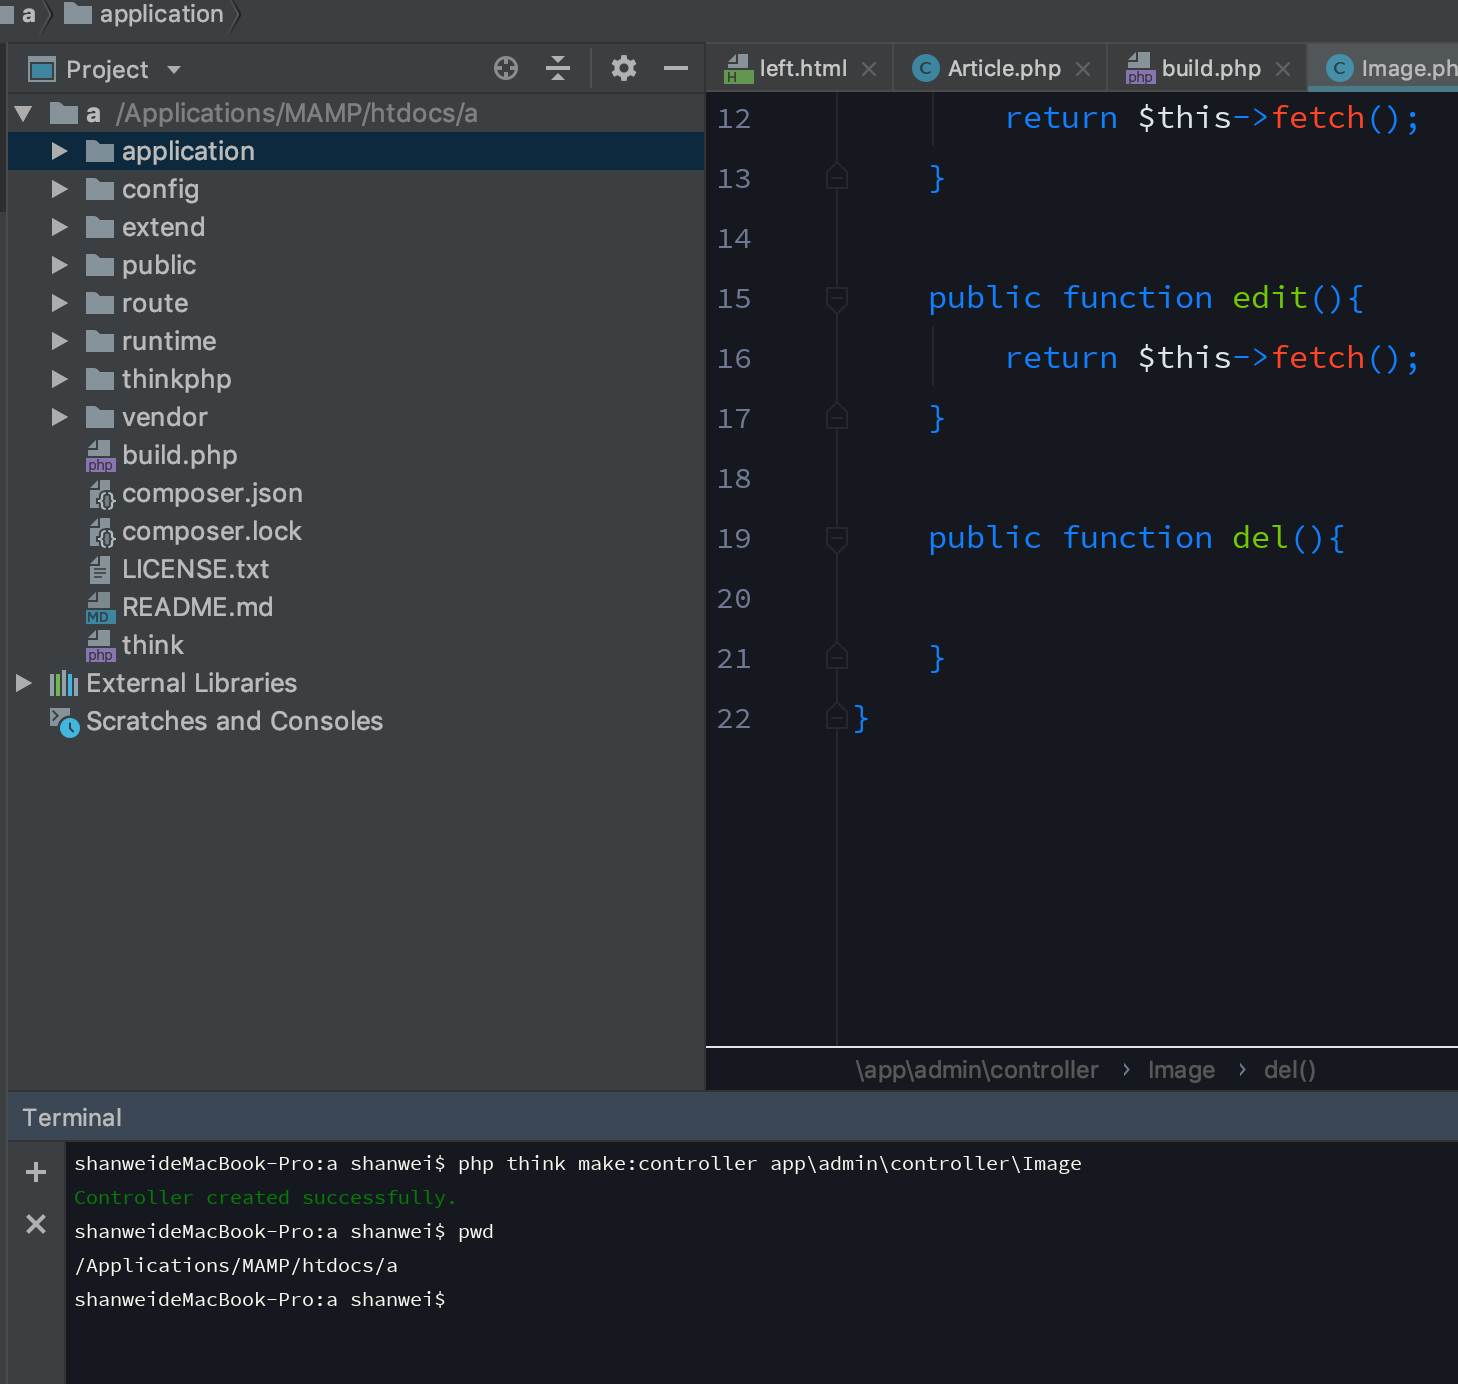The image size is (1458, 1384).
Task: Close the build.php editor tab
Action: click(x=1283, y=69)
